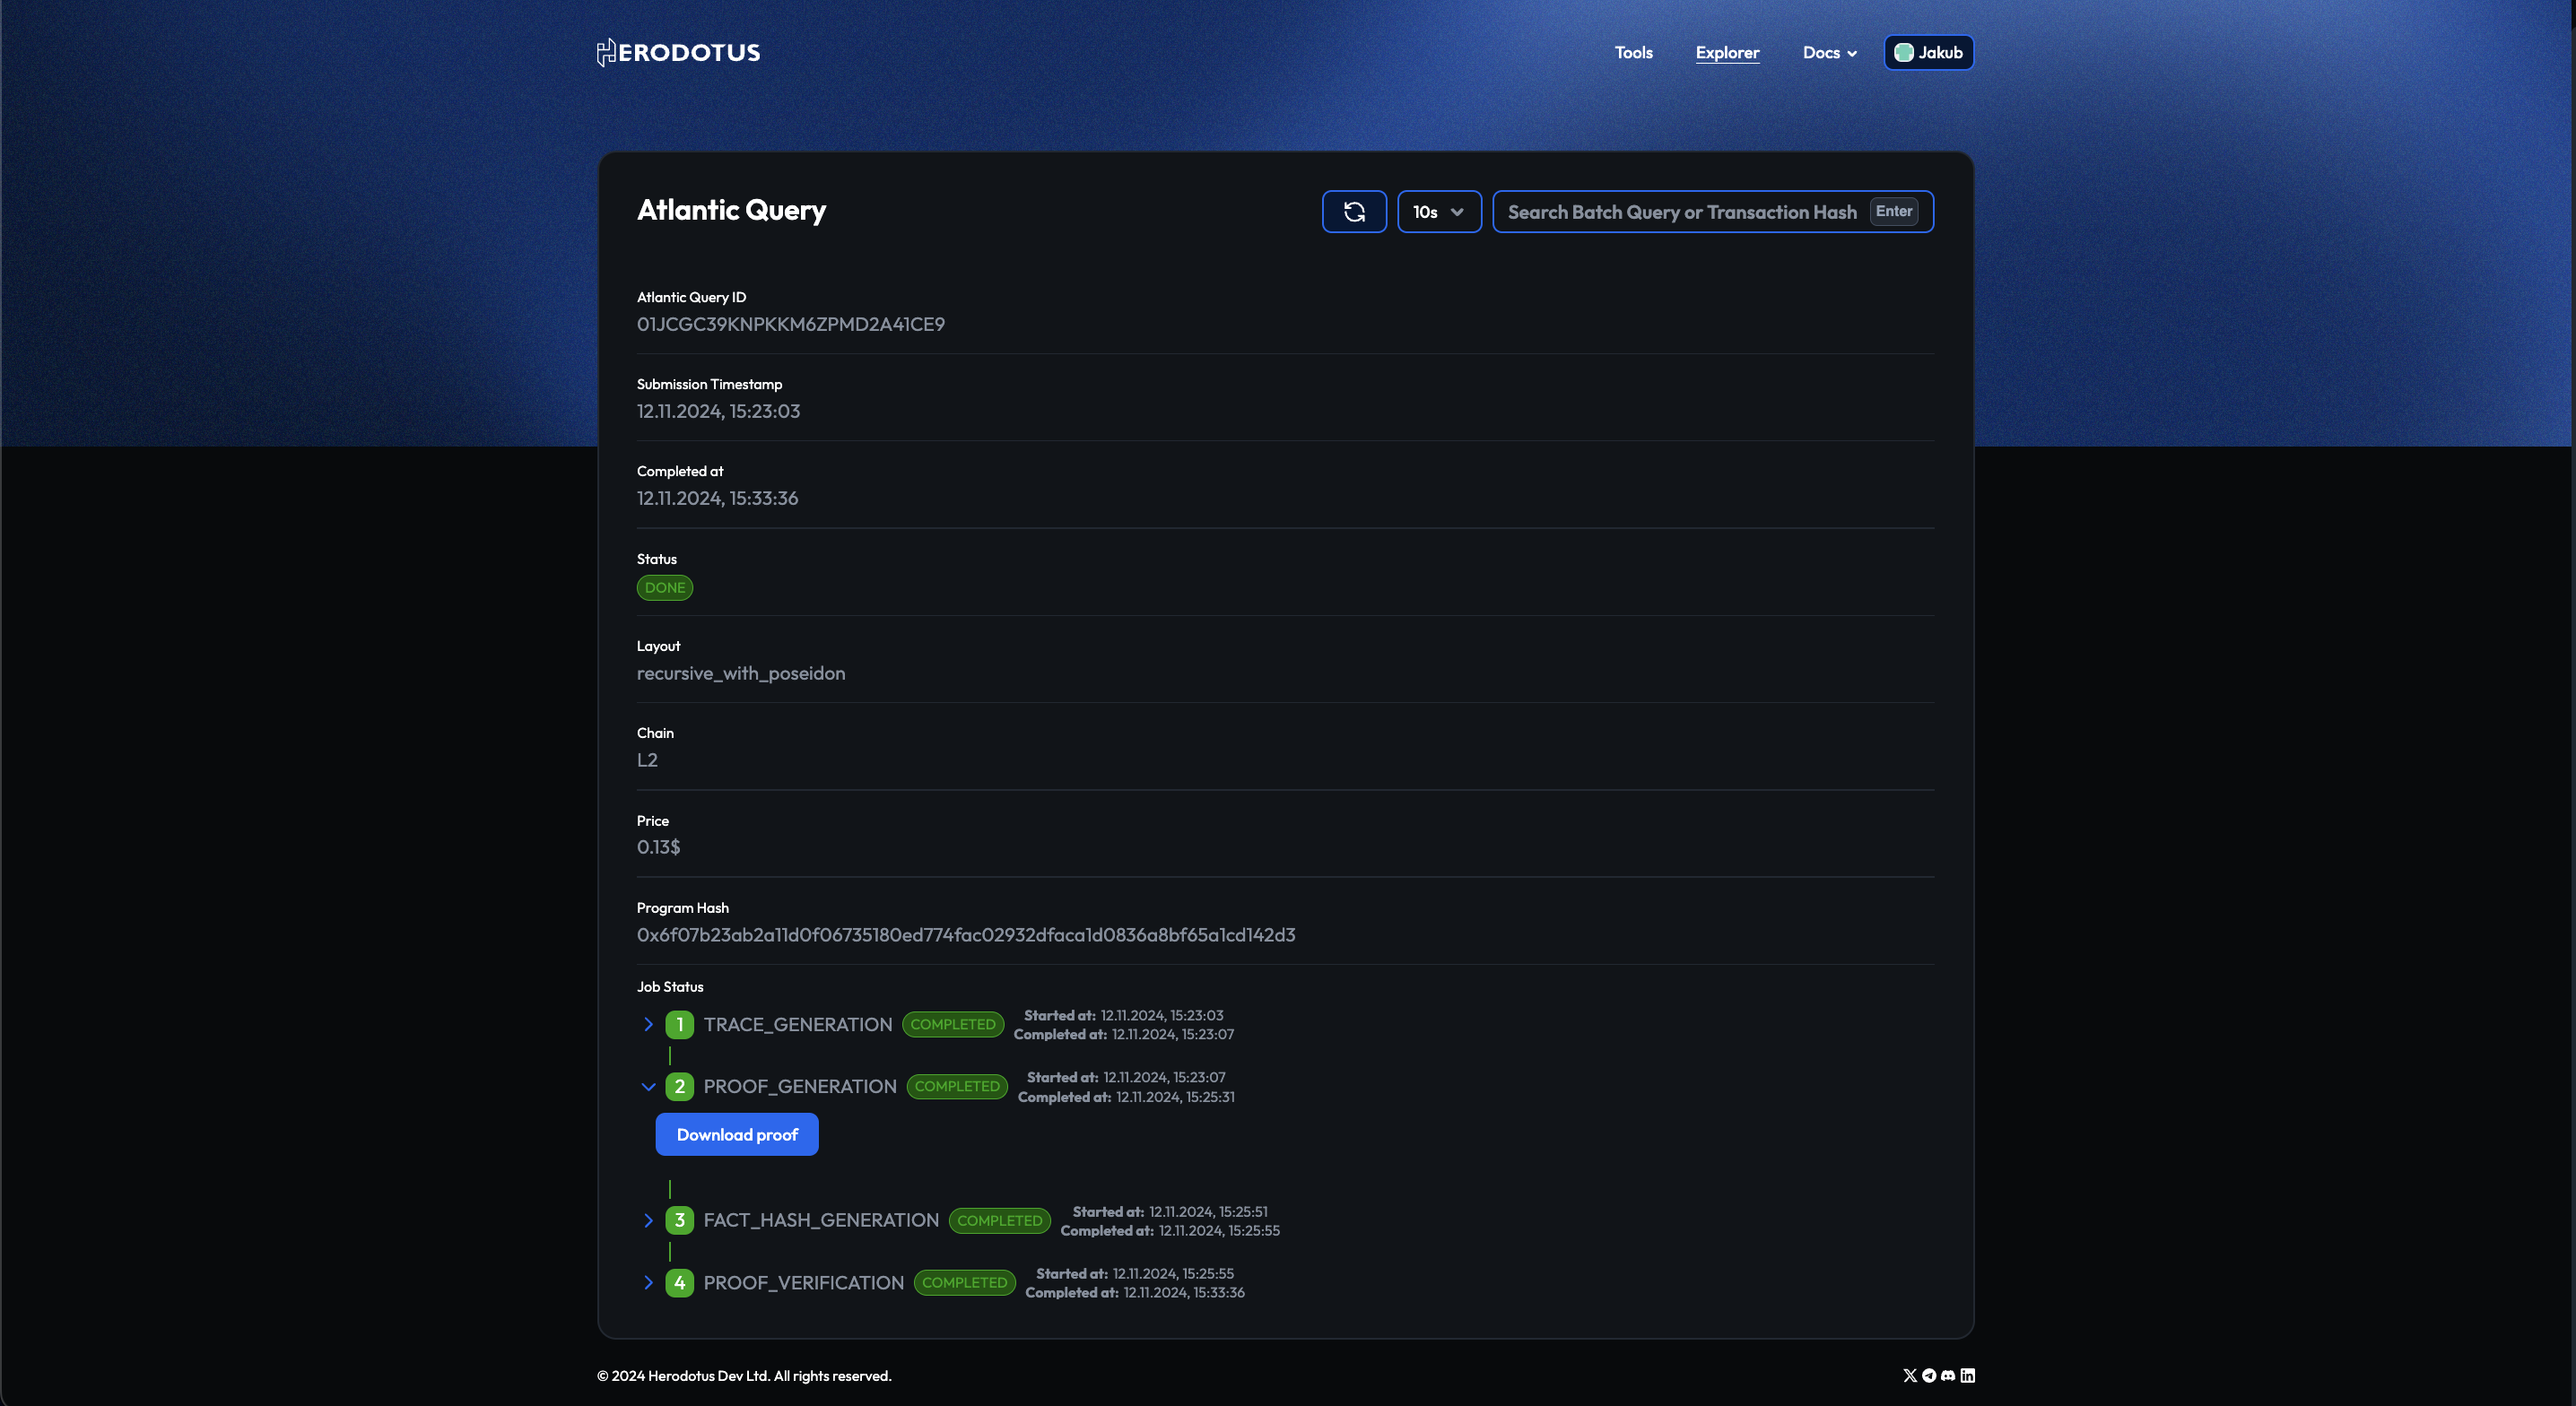The image size is (2576, 1406).
Task: Open the 10s refresh interval dropdown
Action: click(x=1438, y=212)
